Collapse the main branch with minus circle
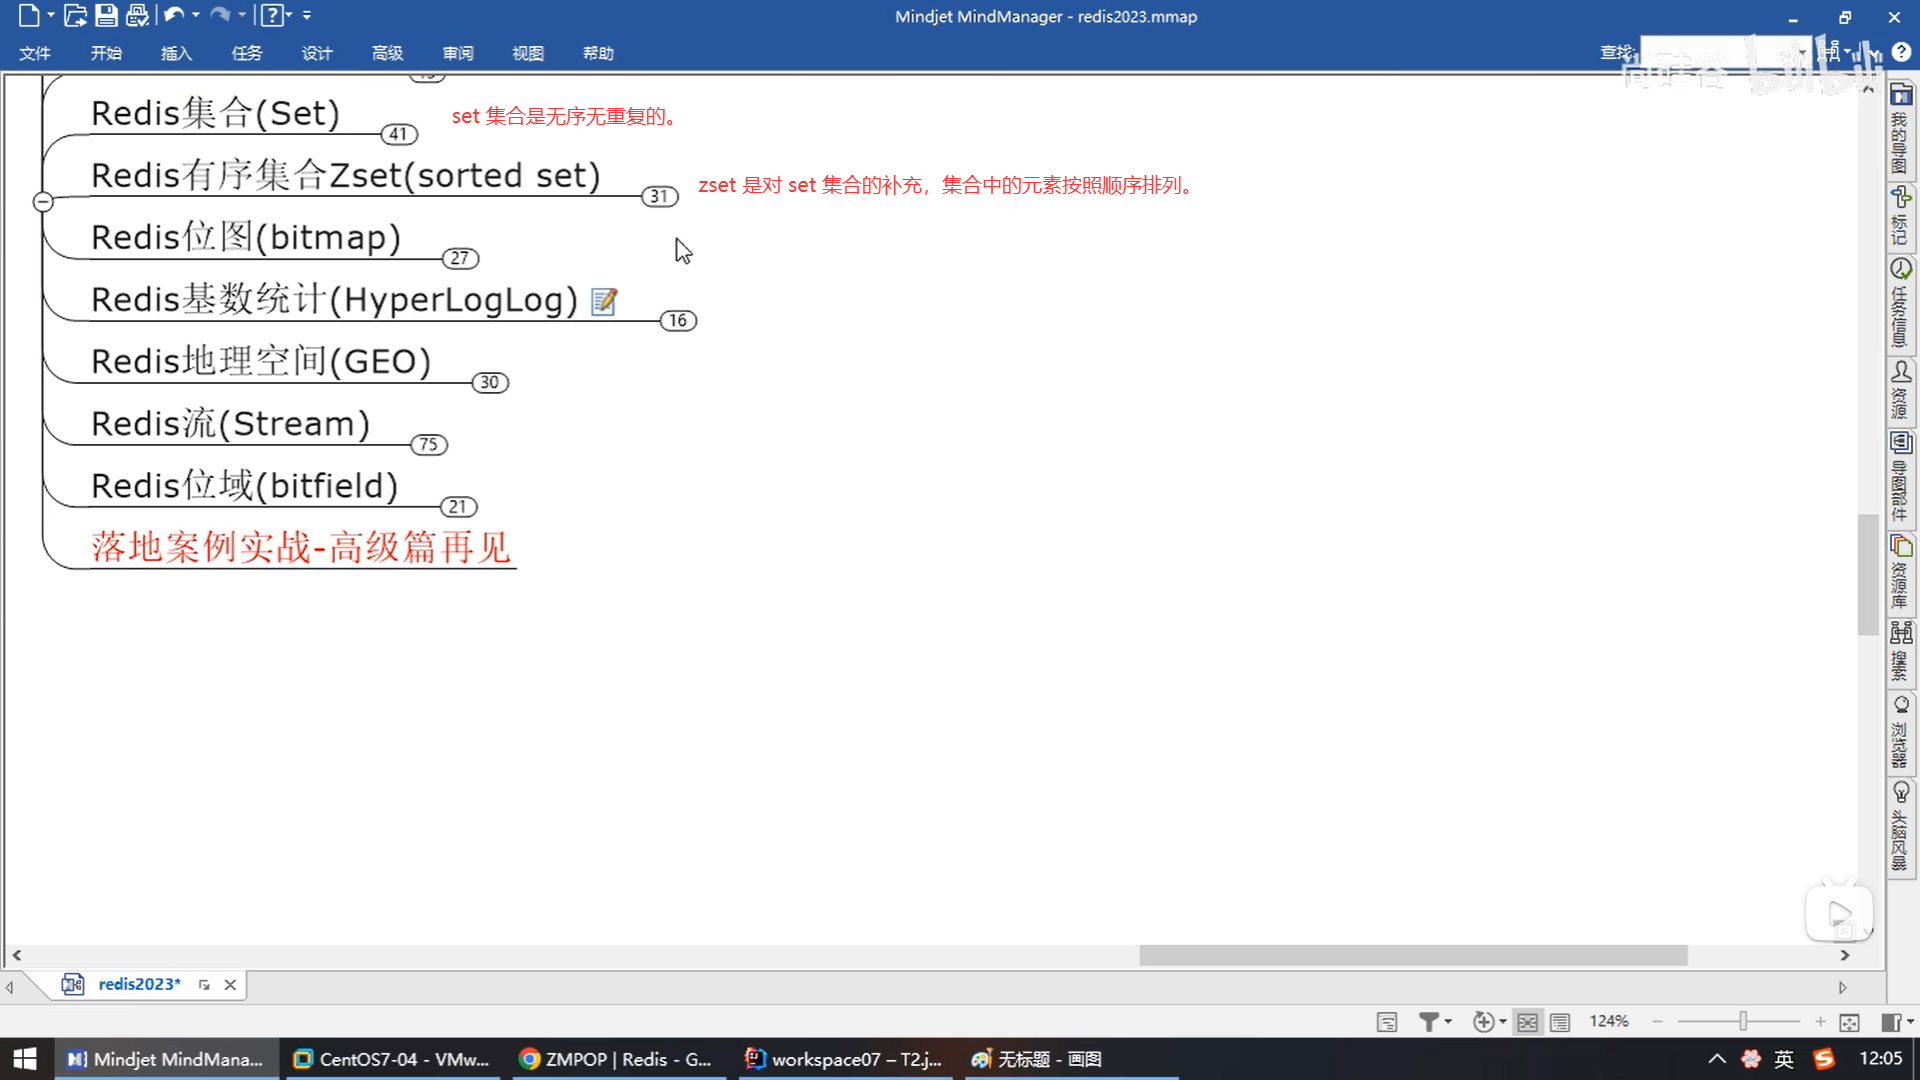 pyautogui.click(x=43, y=201)
